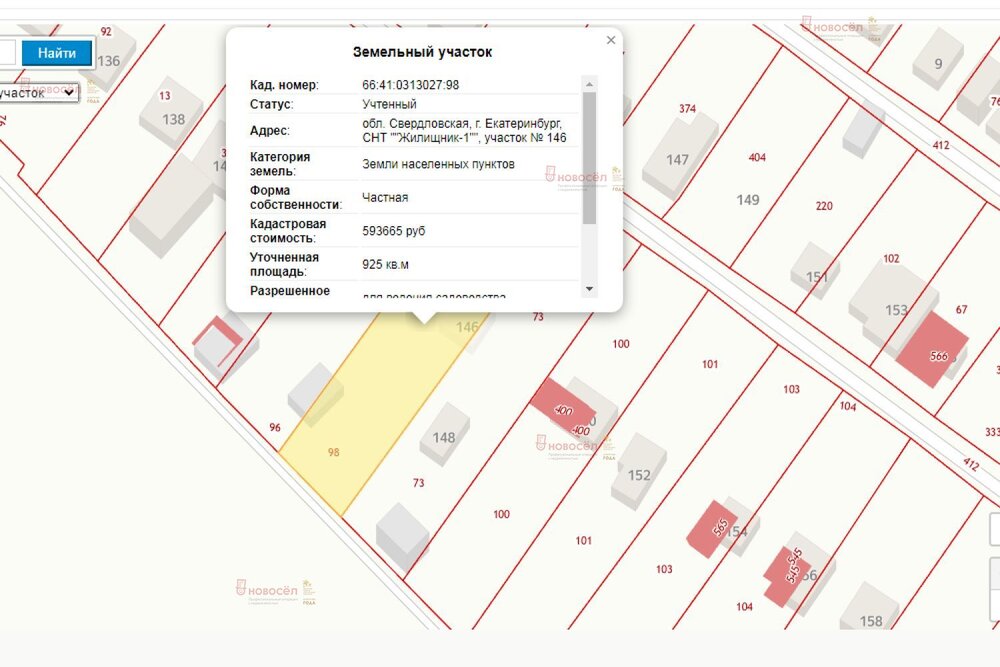Click the popup's vertical scrollbar thumb

[589, 158]
